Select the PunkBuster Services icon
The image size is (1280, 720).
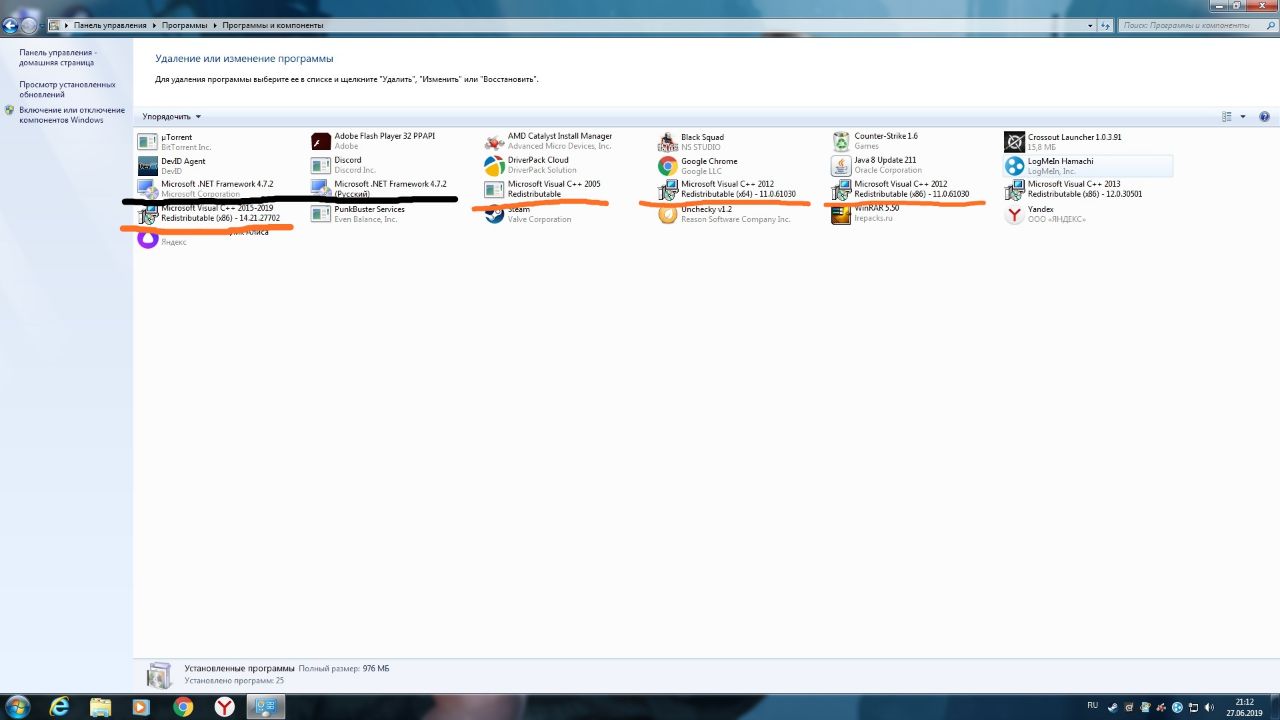(x=321, y=214)
